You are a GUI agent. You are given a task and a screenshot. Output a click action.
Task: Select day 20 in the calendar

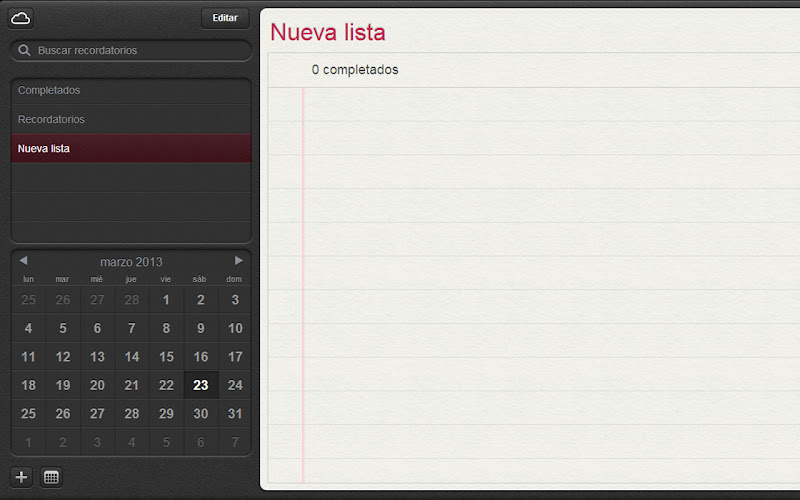point(97,386)
